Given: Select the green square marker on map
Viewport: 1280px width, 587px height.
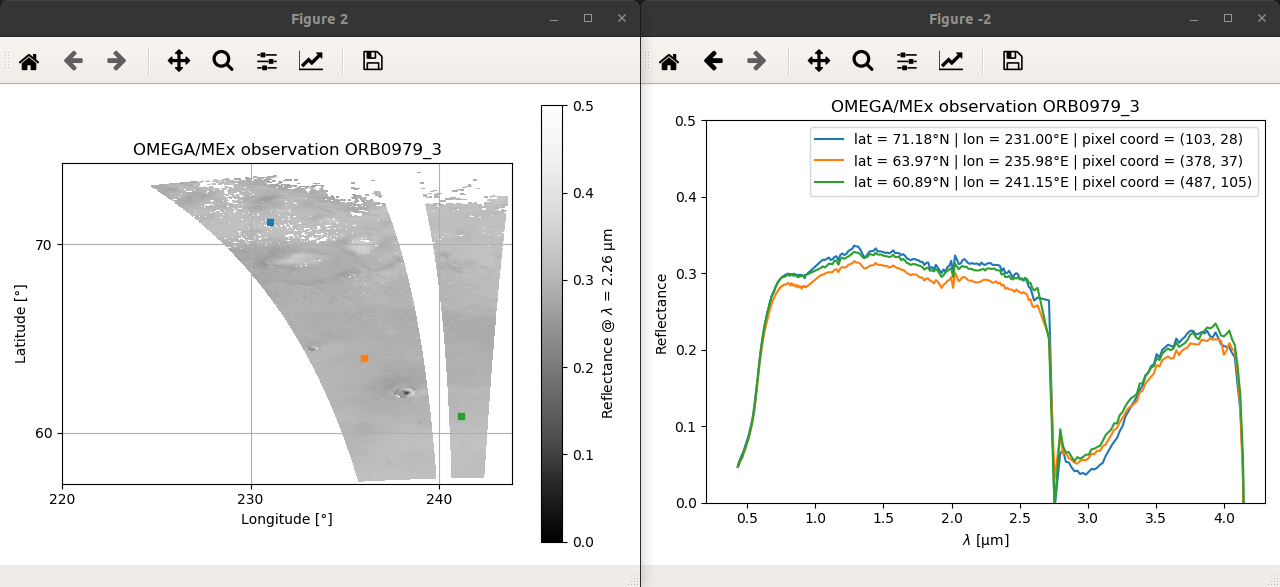Looking at the screenshot, I should pyautogui.click(x=461, y=416).
